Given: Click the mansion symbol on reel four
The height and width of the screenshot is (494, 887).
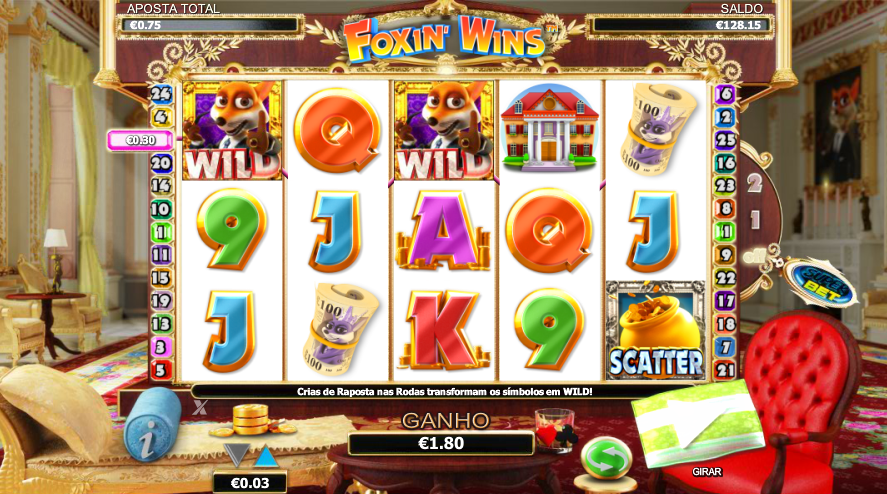Looking at the screenshot, I should click(x=549, y=128).
